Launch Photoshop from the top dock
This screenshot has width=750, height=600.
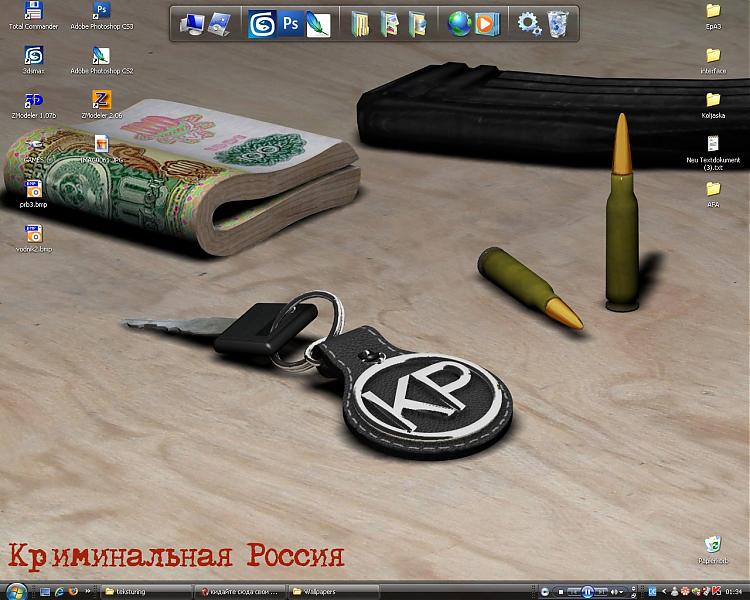tap(291, 23)
